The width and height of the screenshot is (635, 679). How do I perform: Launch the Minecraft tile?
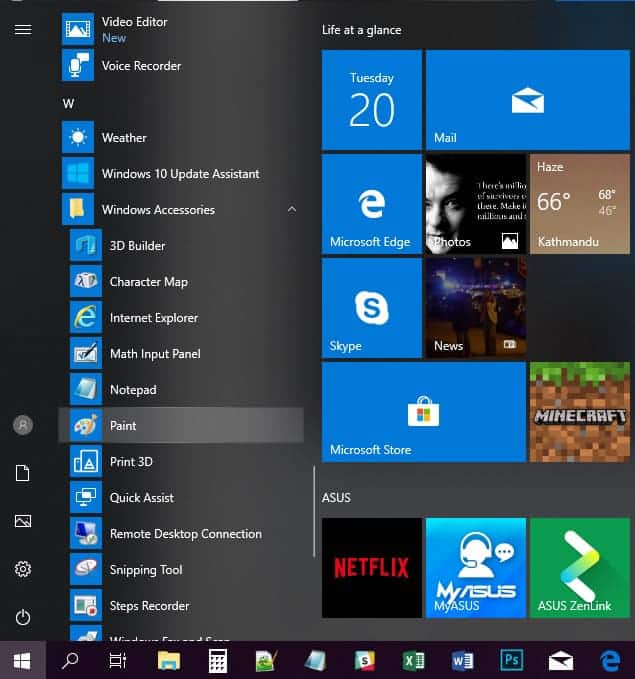tap(580, 412)
